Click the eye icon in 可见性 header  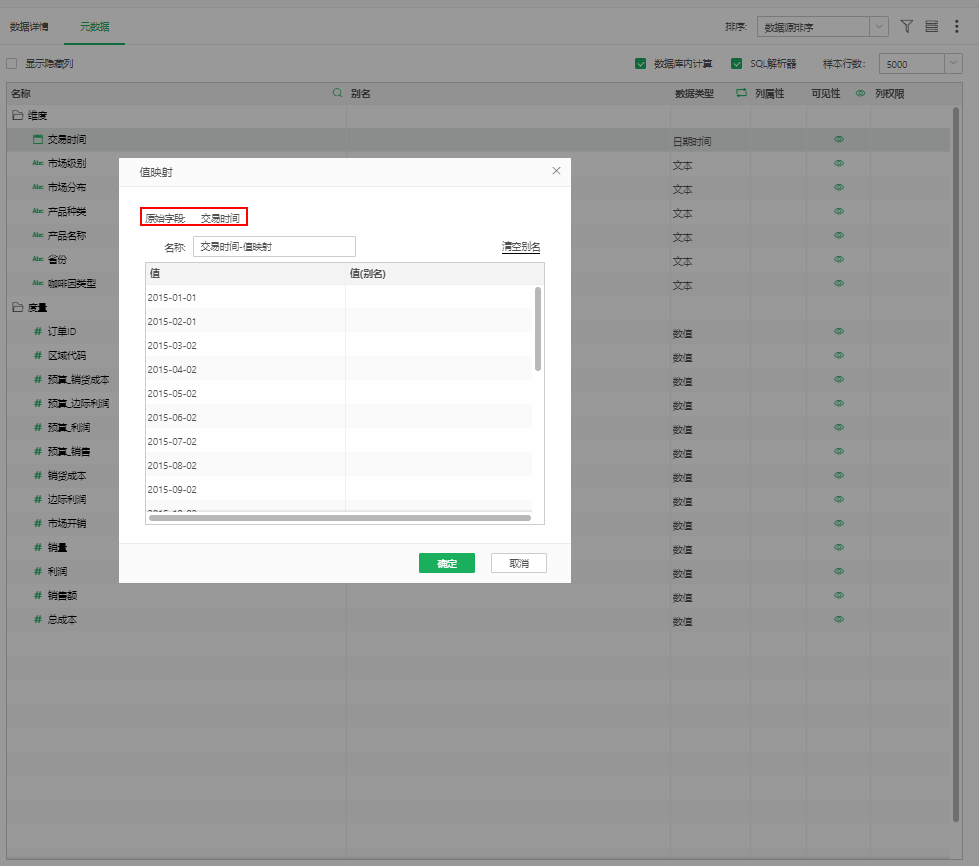860,93
